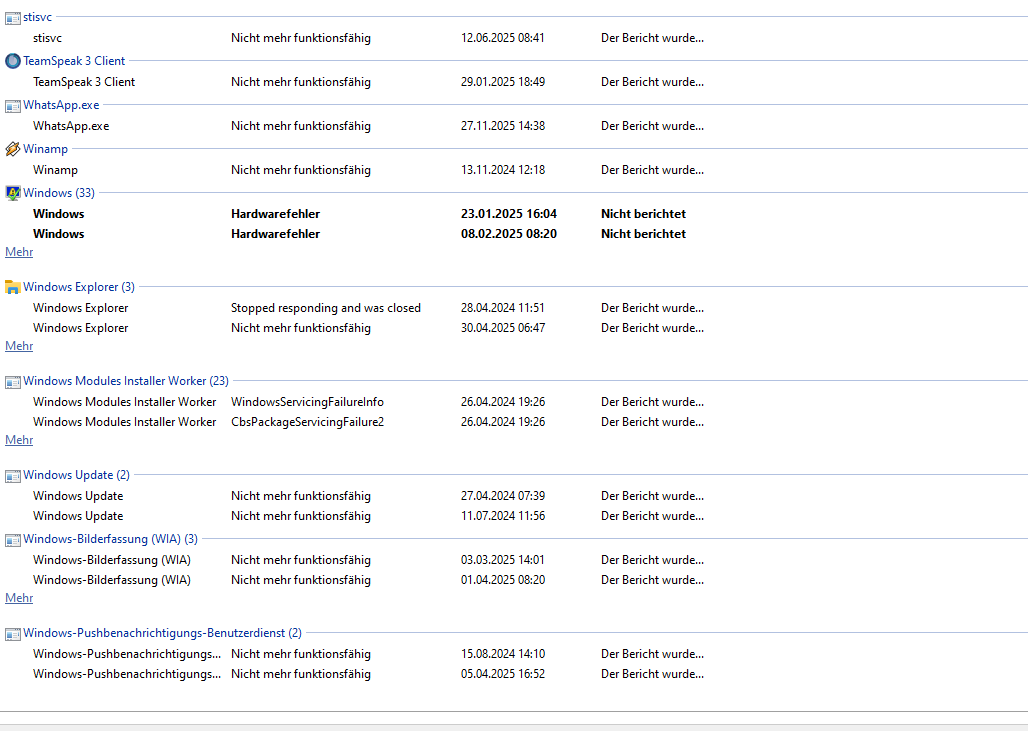Select Windows Modules Installer Worker (23) header
The image size is (1028, 731).
click(x=126, y=381)
